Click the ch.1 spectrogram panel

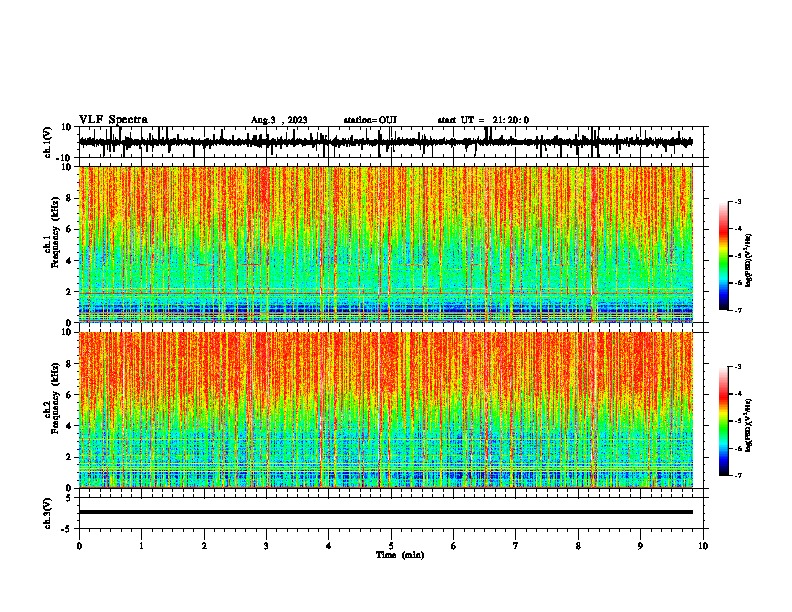pyautogui.click(x=386, y=244)
